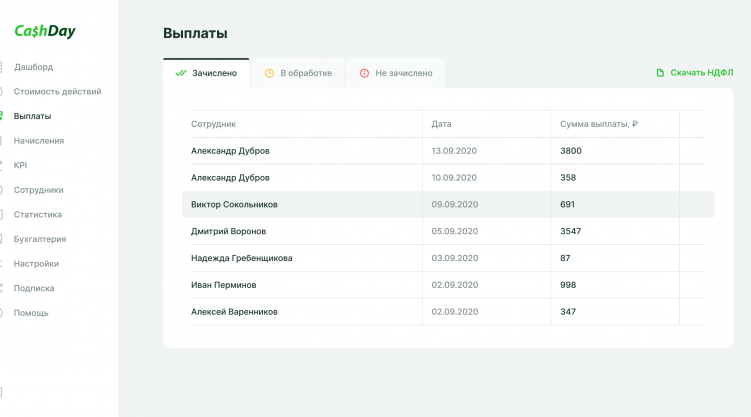The height and width of the screenshot is (417, 751).
Task: Click the yellow clock icon beside В обработке
Action: pyautogui.click(x=269, y=73)
